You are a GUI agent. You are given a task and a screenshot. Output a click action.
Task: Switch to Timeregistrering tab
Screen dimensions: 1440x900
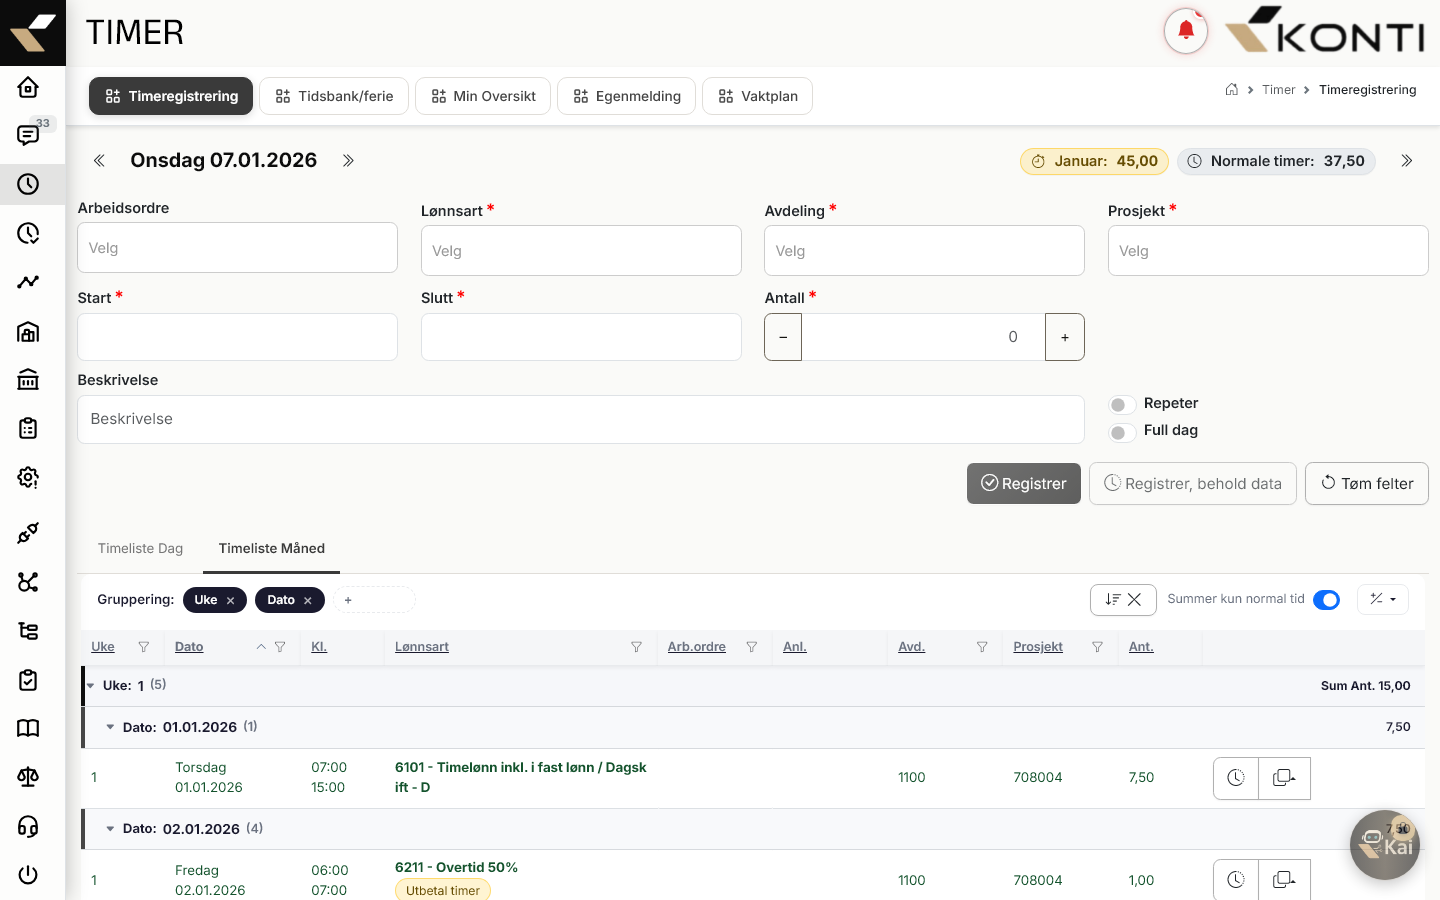(171, 96)
